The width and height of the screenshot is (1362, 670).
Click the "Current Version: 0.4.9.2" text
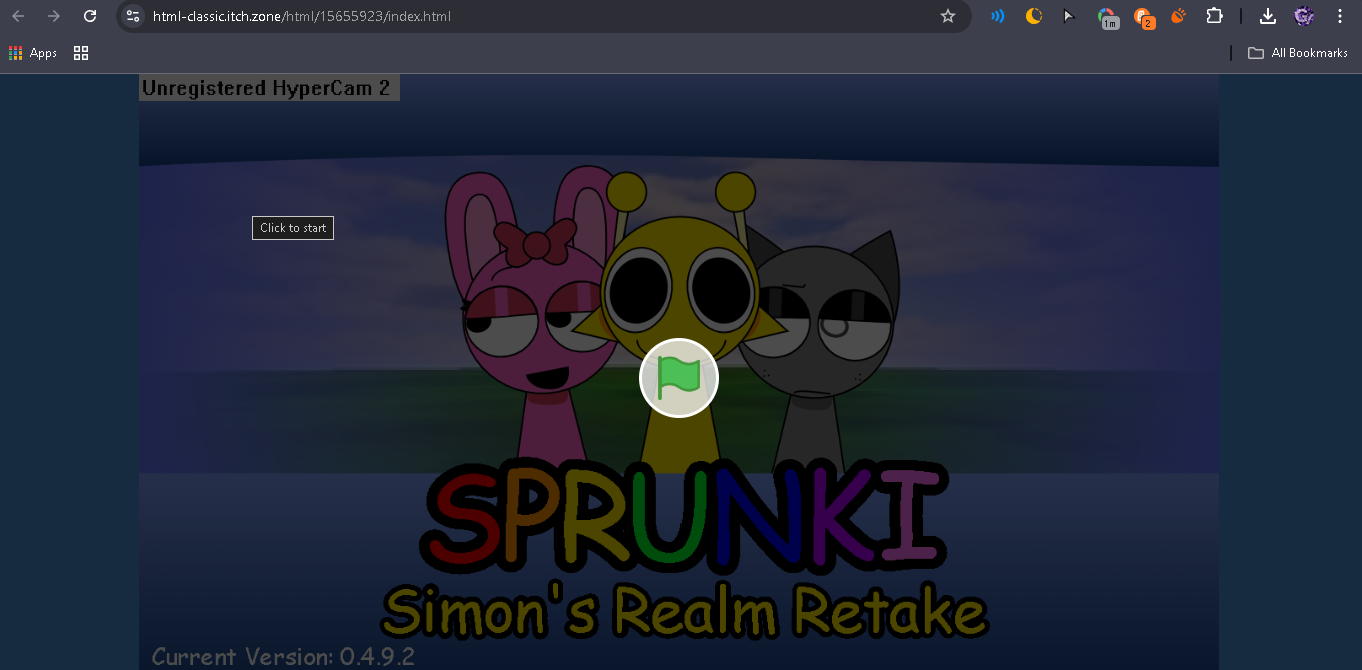pos(283,657)
